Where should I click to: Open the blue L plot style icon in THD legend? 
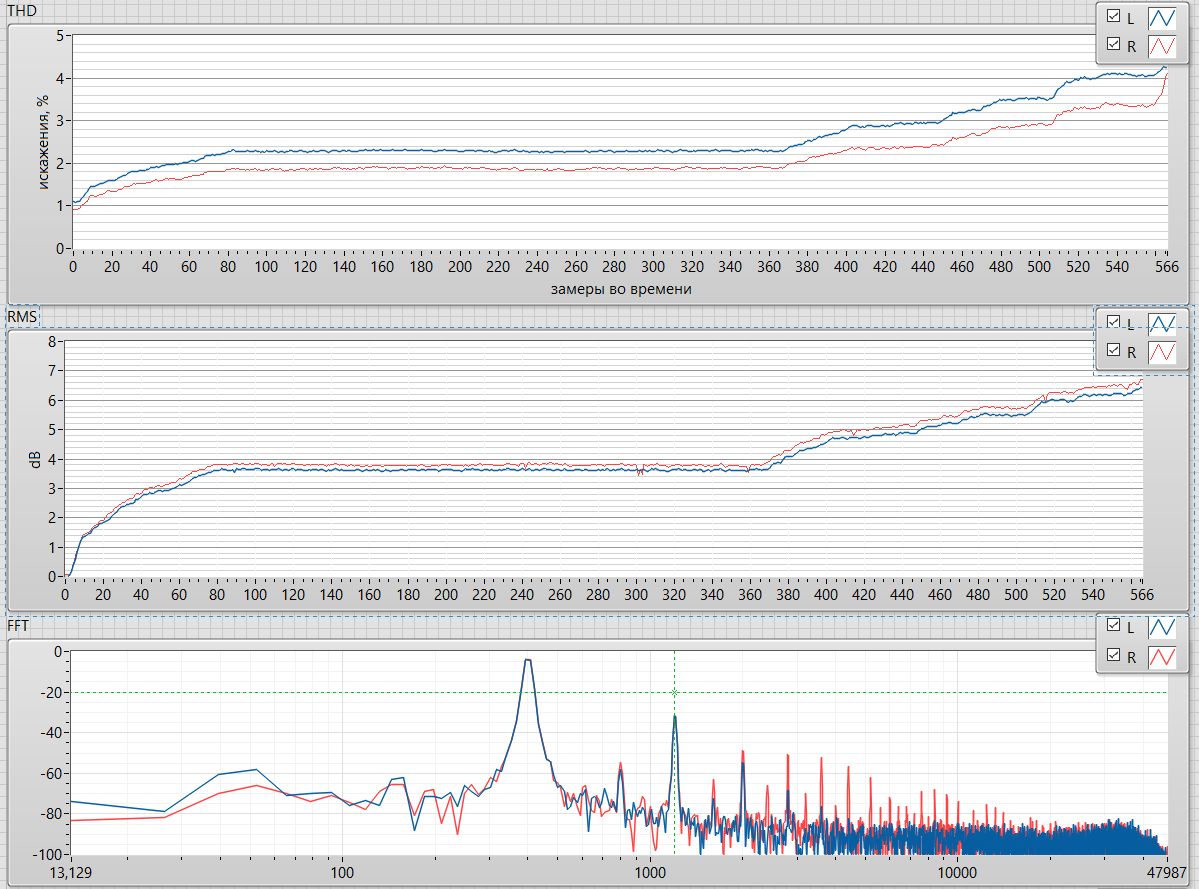1162,18
